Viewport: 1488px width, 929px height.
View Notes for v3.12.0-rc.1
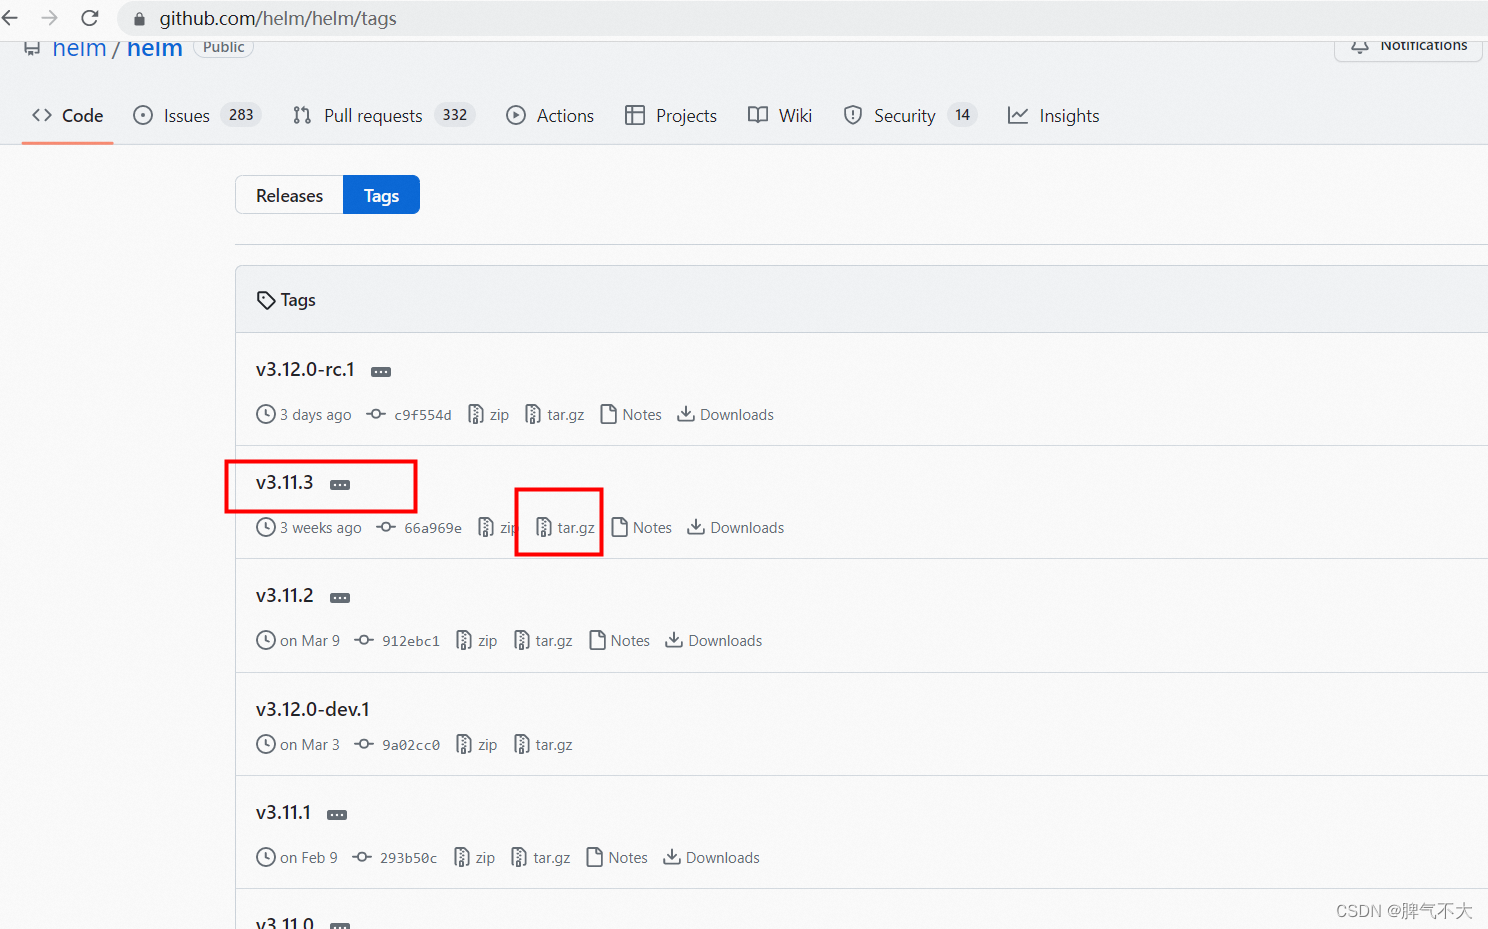[631, 415]
